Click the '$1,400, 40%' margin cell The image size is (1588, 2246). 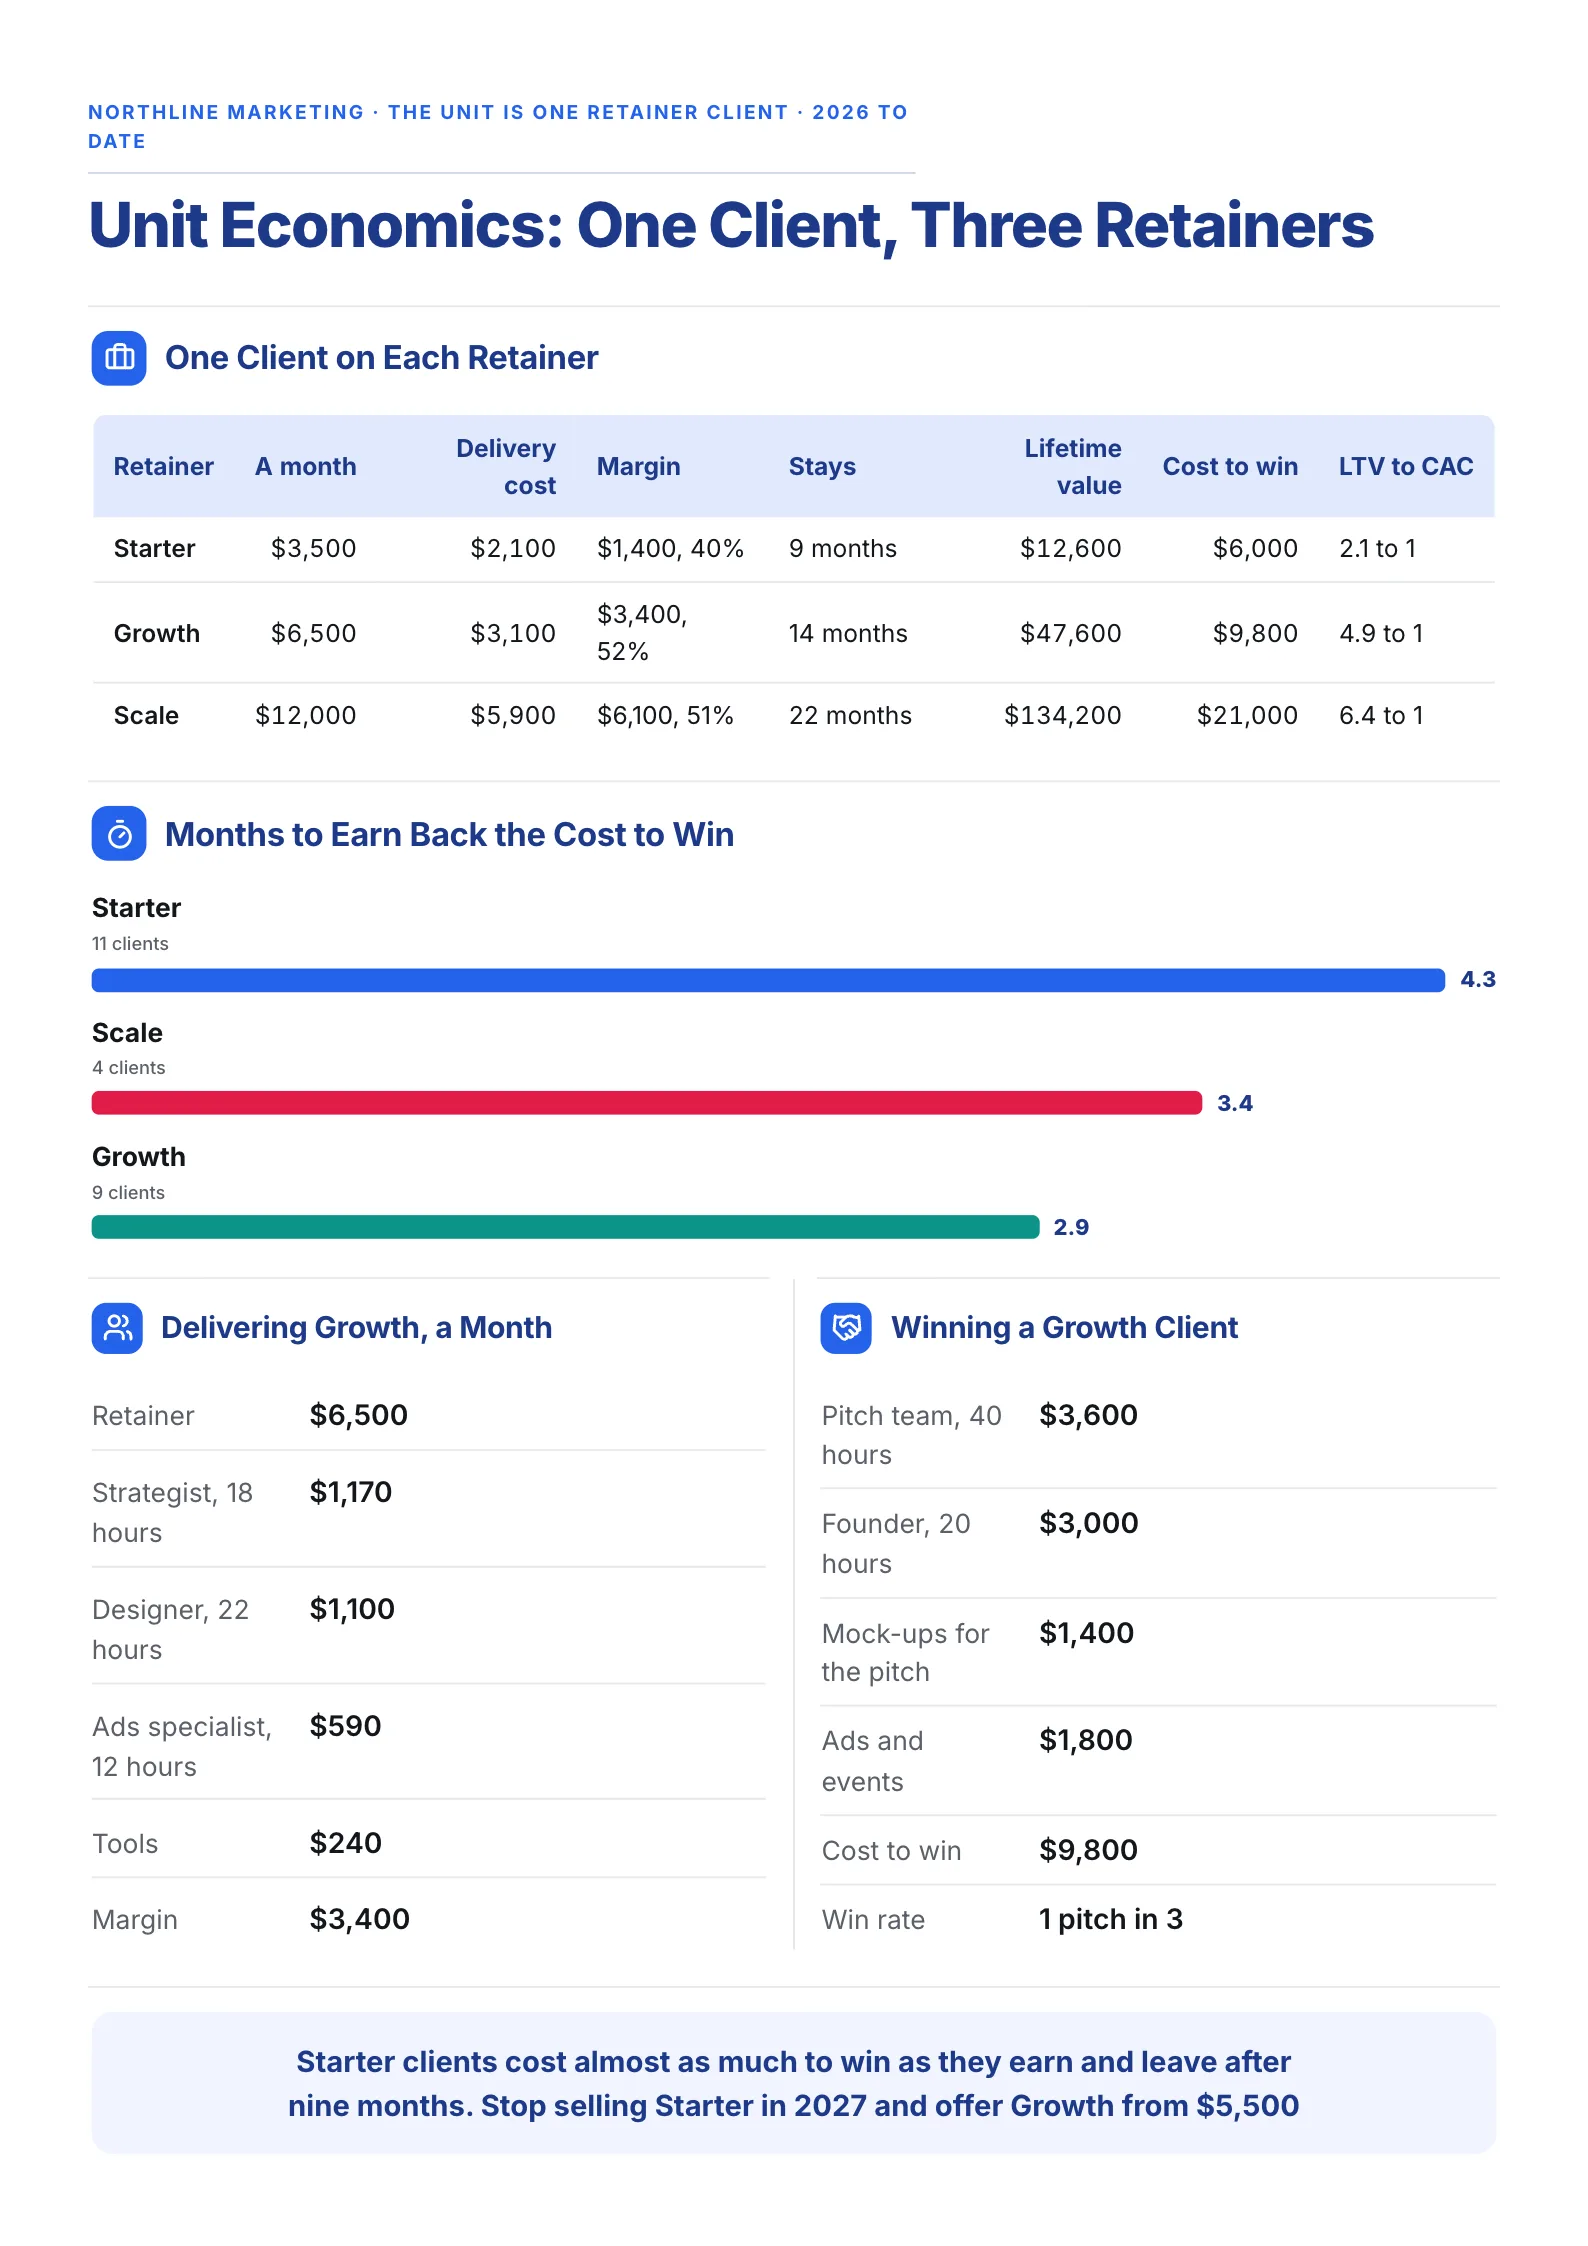[670, 549]
